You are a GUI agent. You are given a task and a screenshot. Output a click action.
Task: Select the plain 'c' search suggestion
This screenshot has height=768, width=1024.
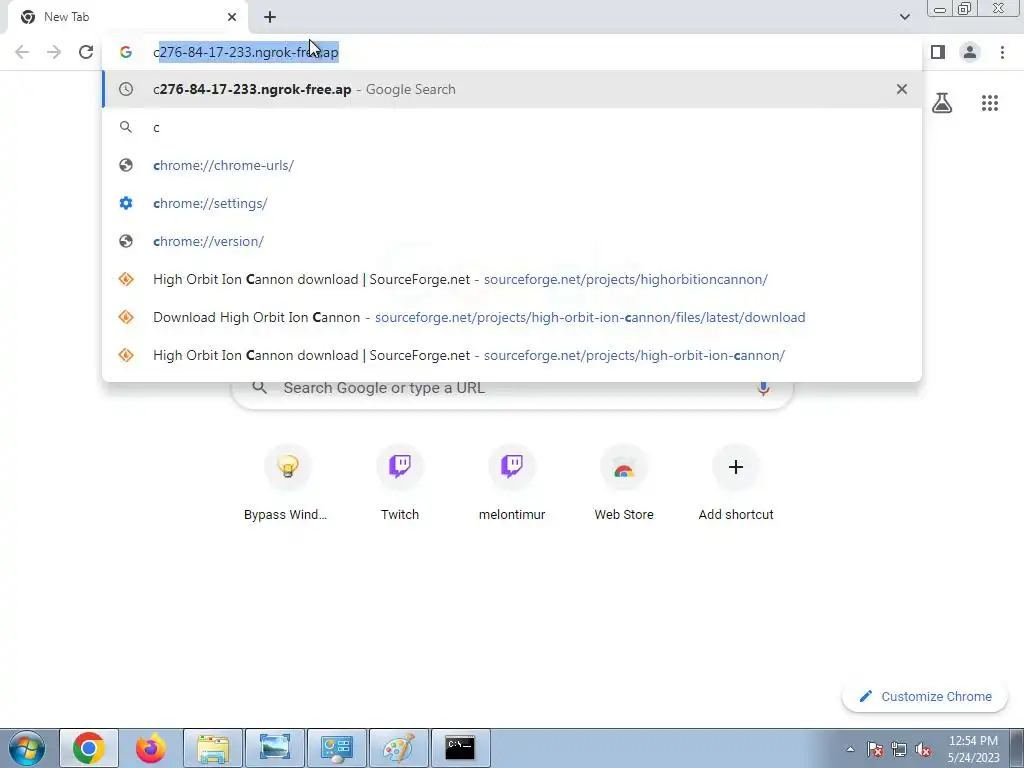[x=512, y=127]
